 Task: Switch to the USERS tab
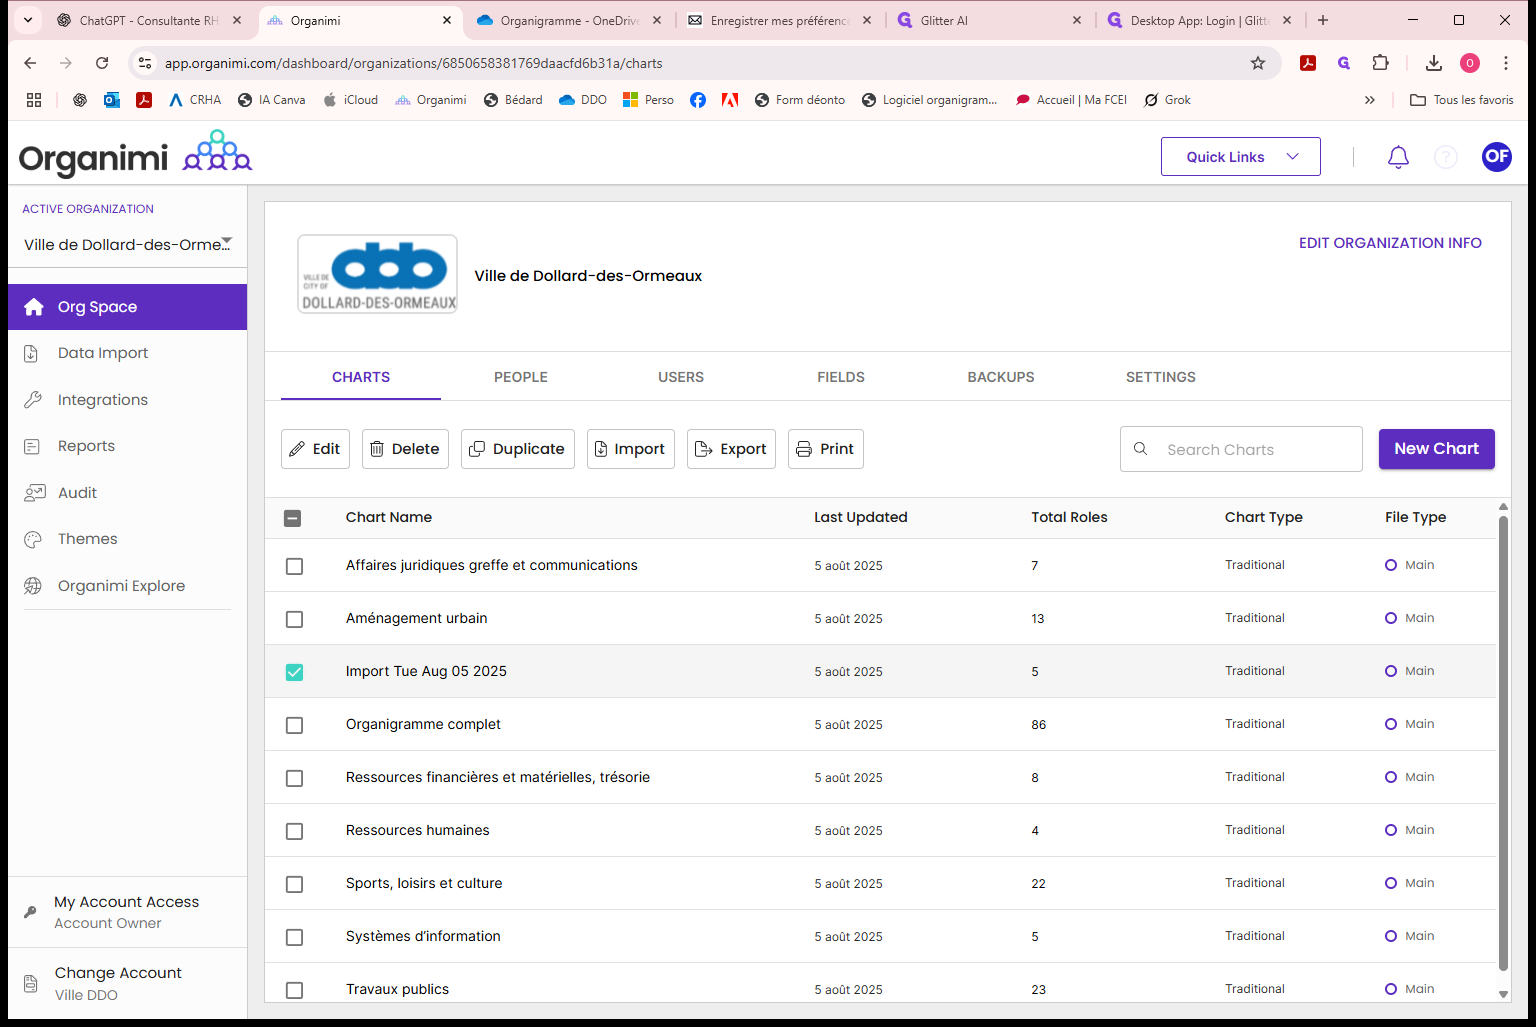coord(681,377)
